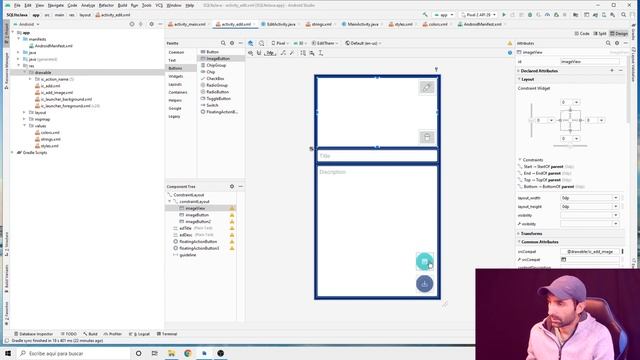Click the Pack icon in design toolbar
The image size is (640, 360).
point(303,53)
